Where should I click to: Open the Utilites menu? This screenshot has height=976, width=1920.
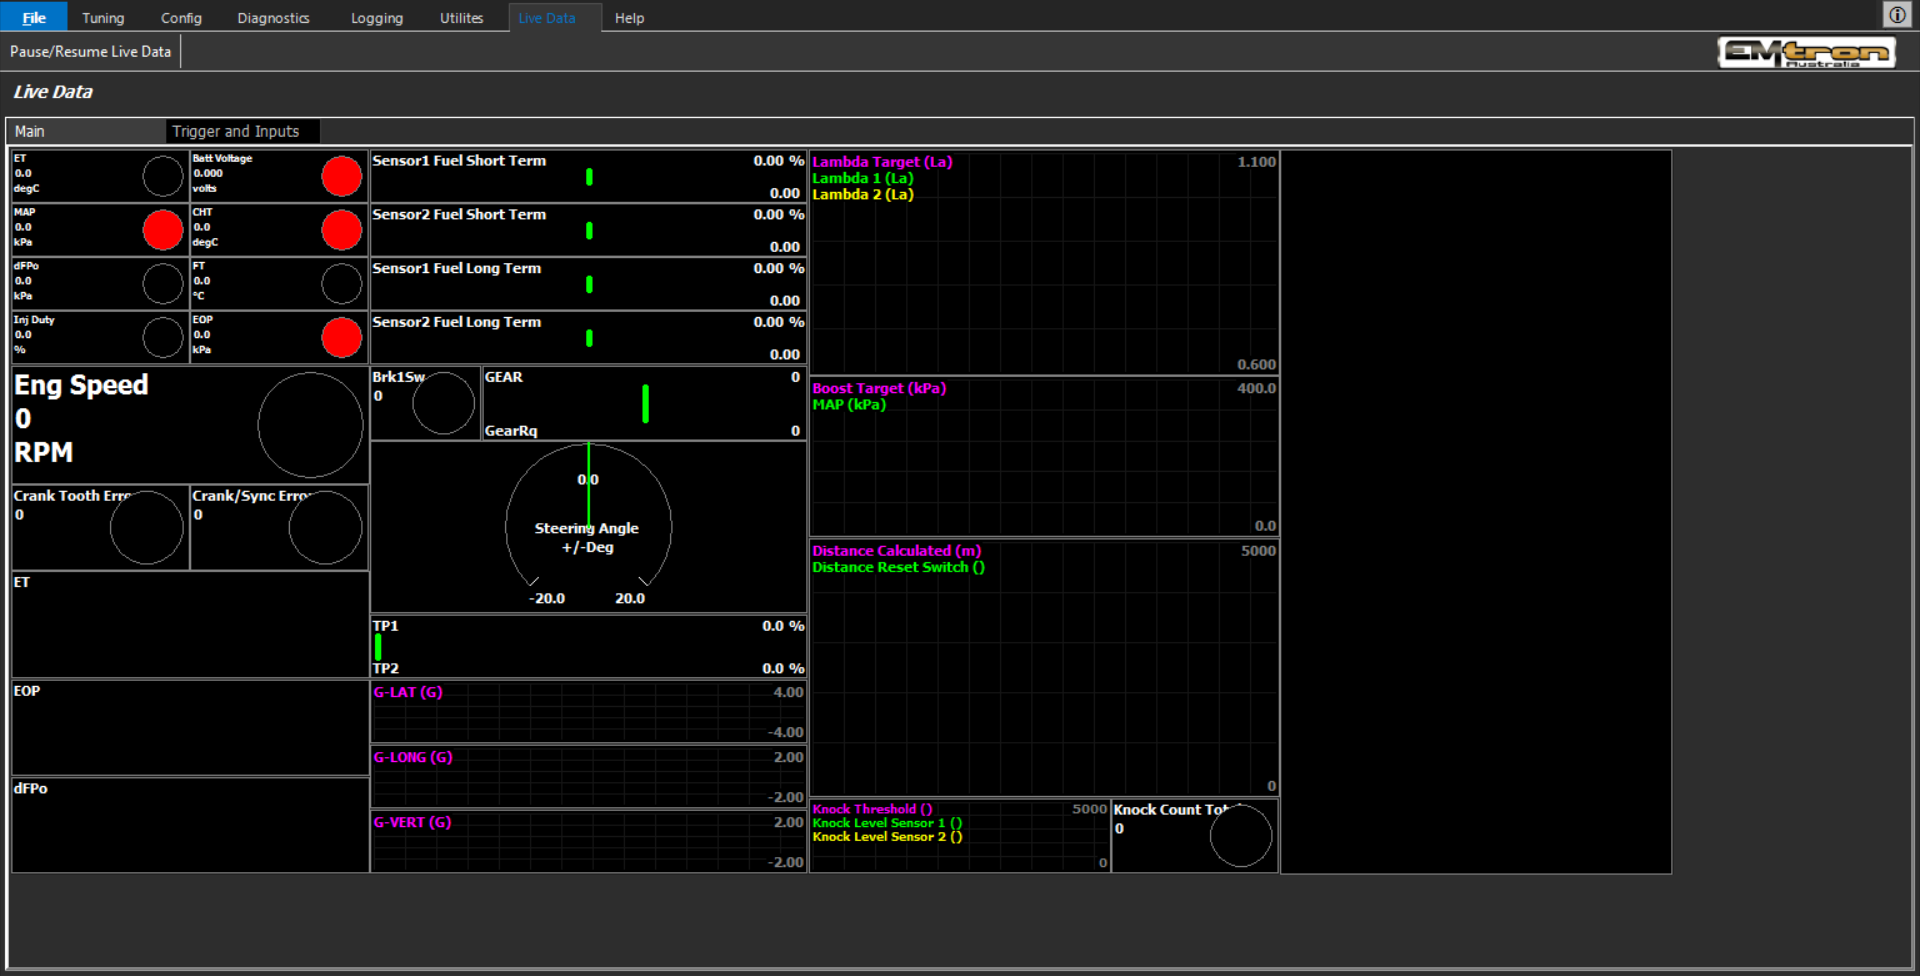[461, 18]
